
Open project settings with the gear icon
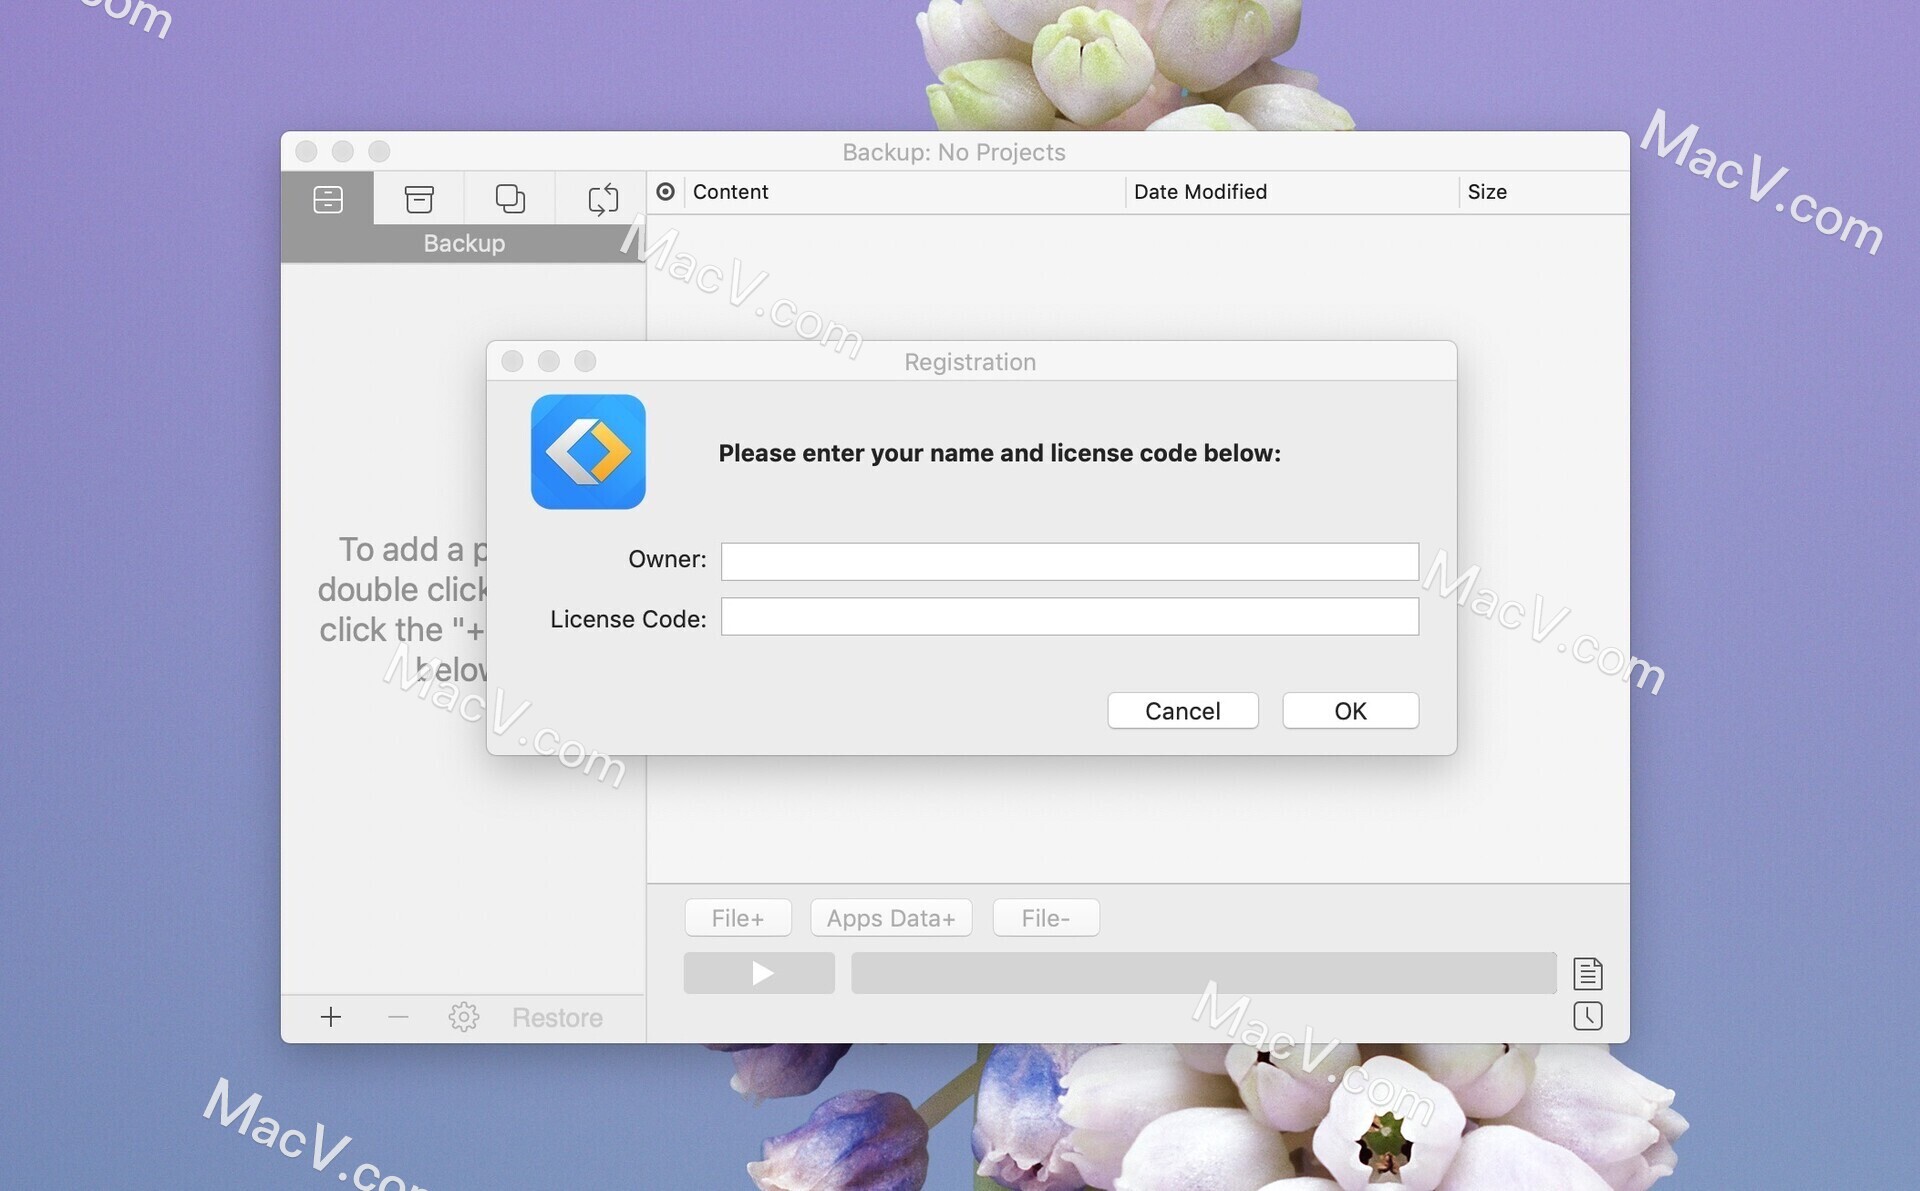coord(463,1017)
